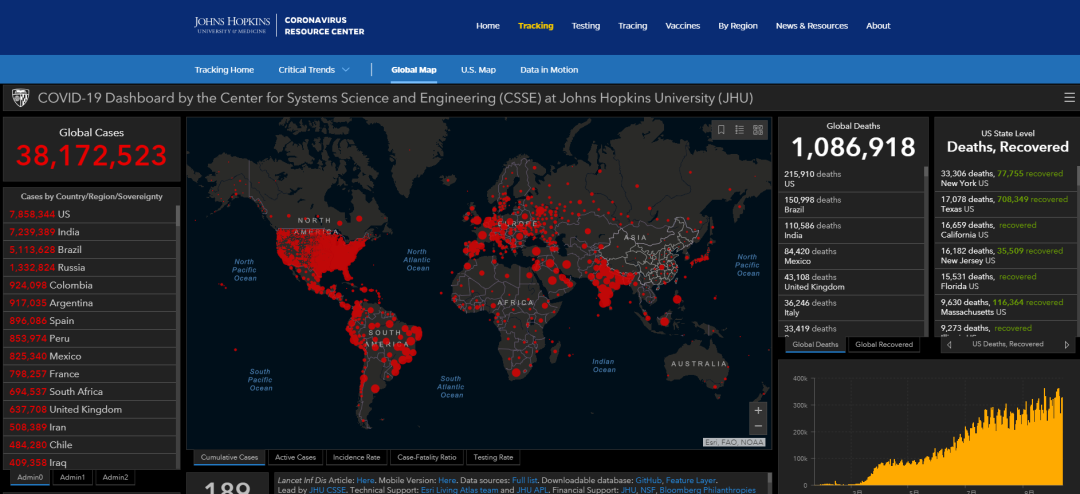This screenshot has height=494, width=1080.
Task: Select the US row in cases list
Action: [x=90, y=214]
